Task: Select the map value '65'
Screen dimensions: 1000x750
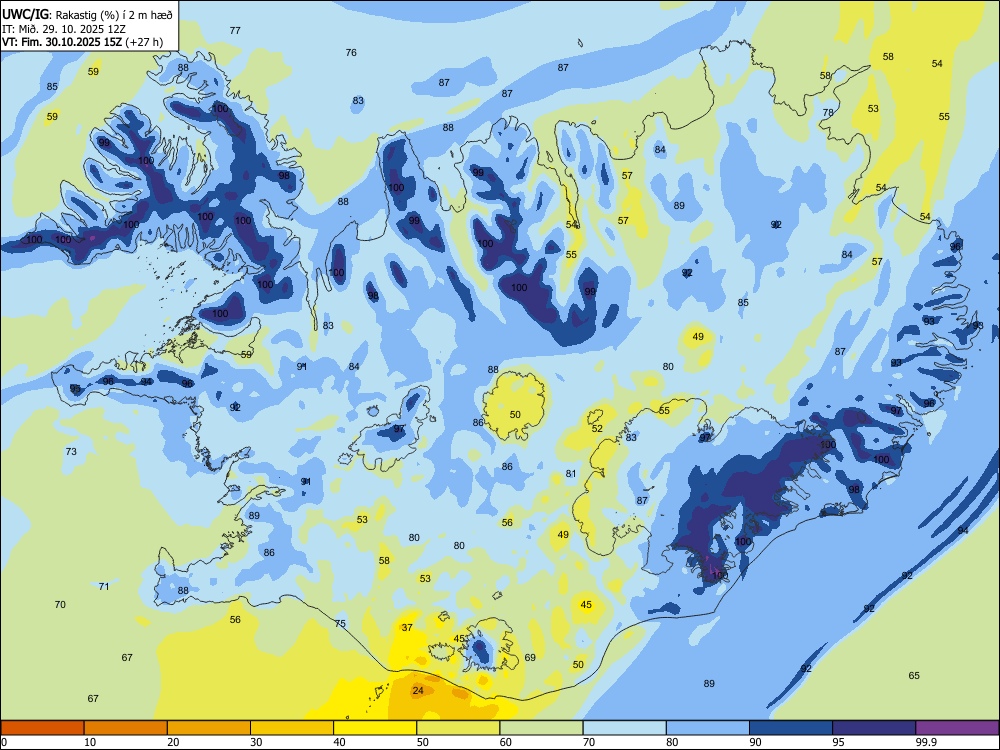Action: (x=914, y=675)
